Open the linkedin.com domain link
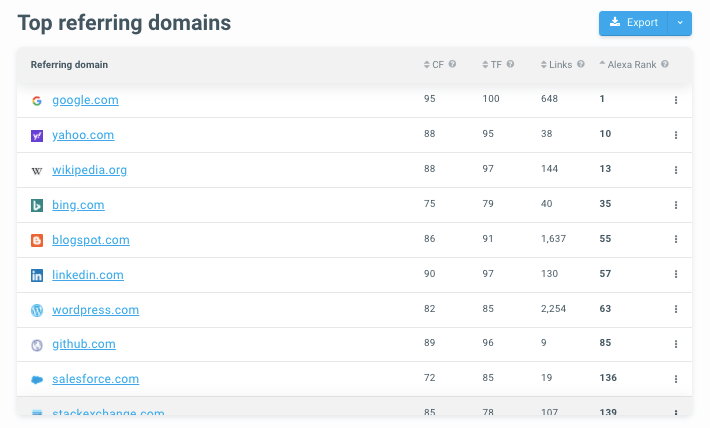The image size is (710, 428). tap(88, 275)
